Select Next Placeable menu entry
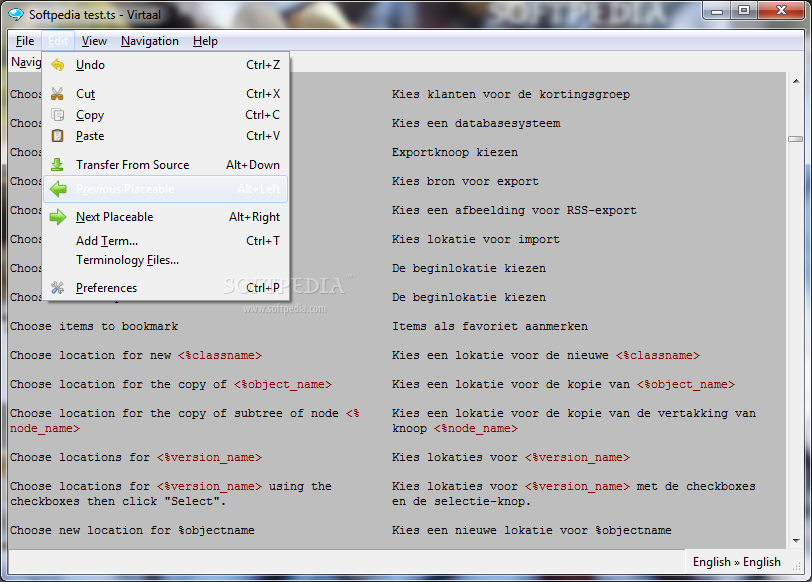812x582 pixels. (x=166, y=217)
